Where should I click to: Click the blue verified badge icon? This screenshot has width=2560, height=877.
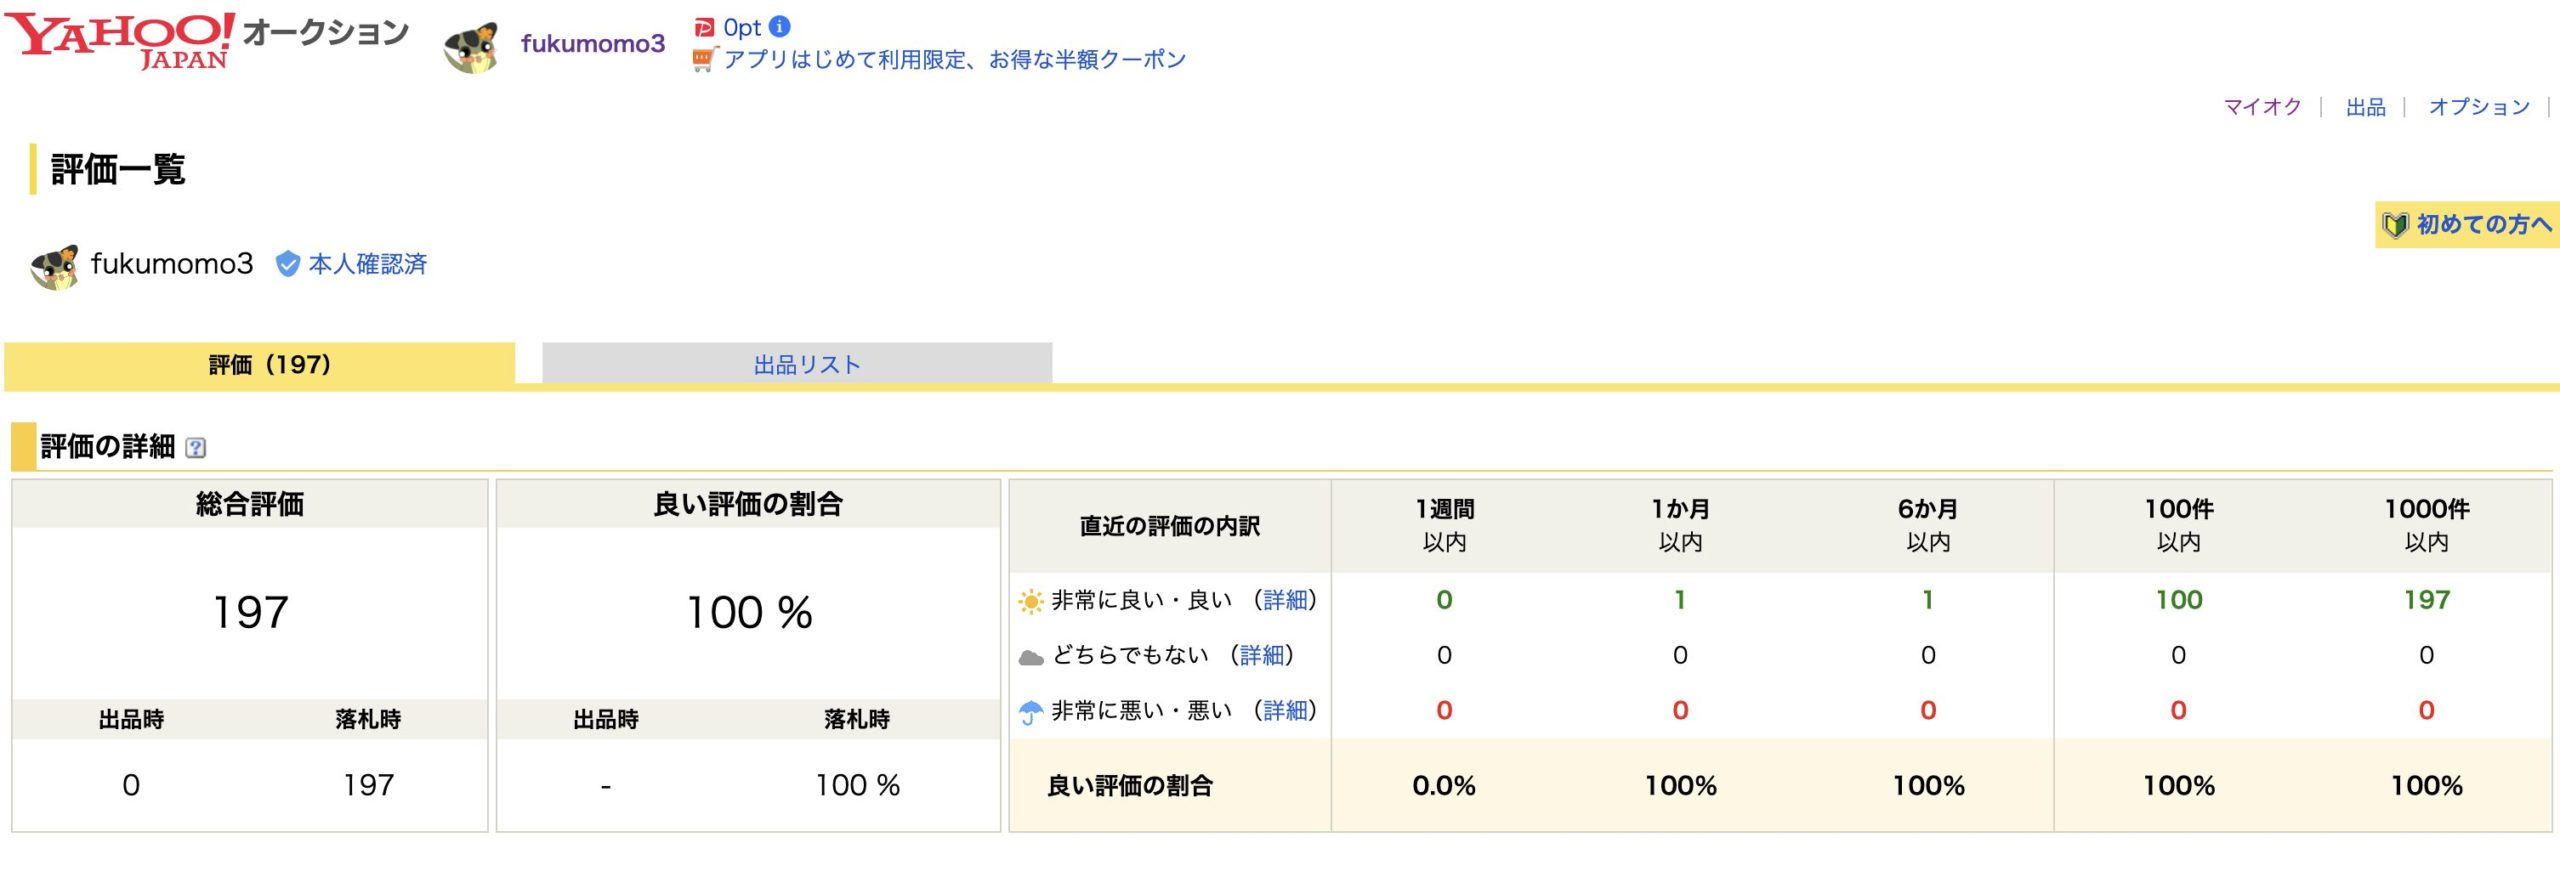pos(288,264)
